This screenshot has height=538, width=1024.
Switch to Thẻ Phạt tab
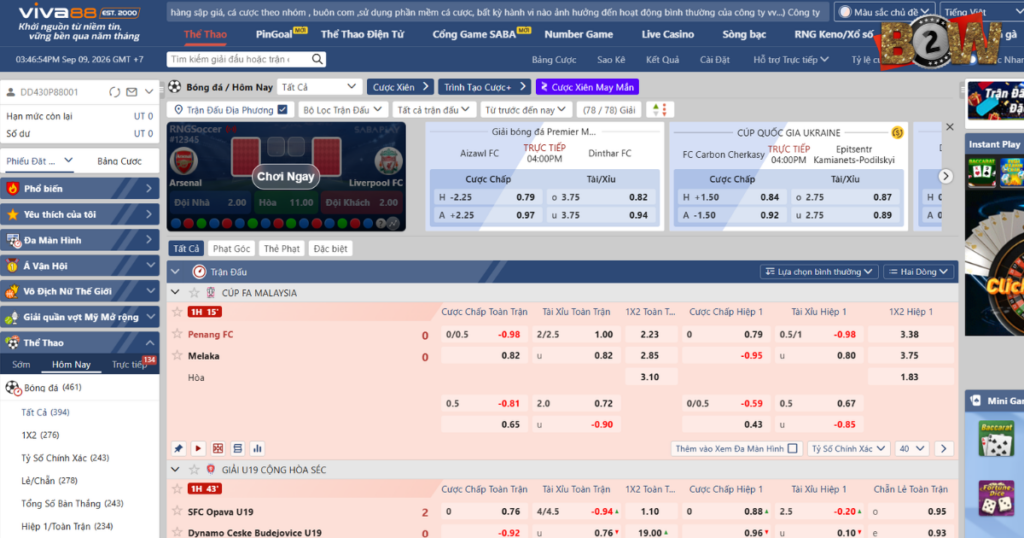pyautogui.click(x=281, y=248)
